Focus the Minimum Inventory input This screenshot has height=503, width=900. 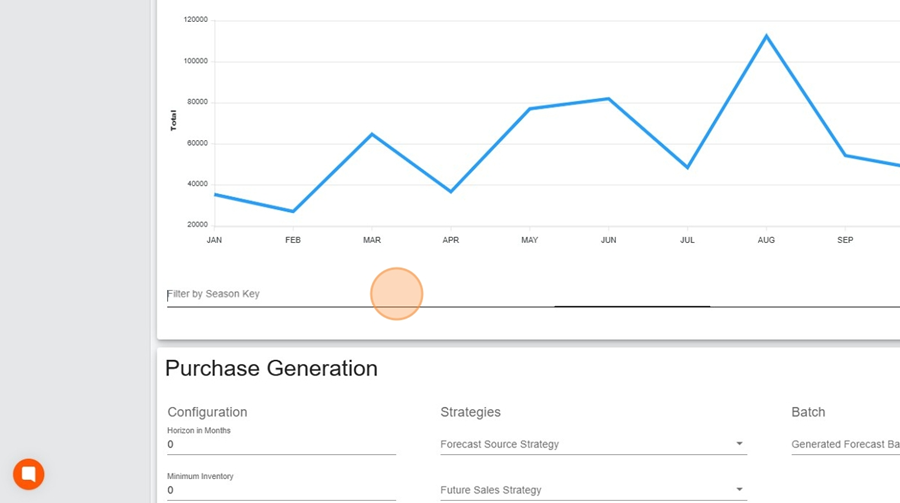[x=281, y=490]
